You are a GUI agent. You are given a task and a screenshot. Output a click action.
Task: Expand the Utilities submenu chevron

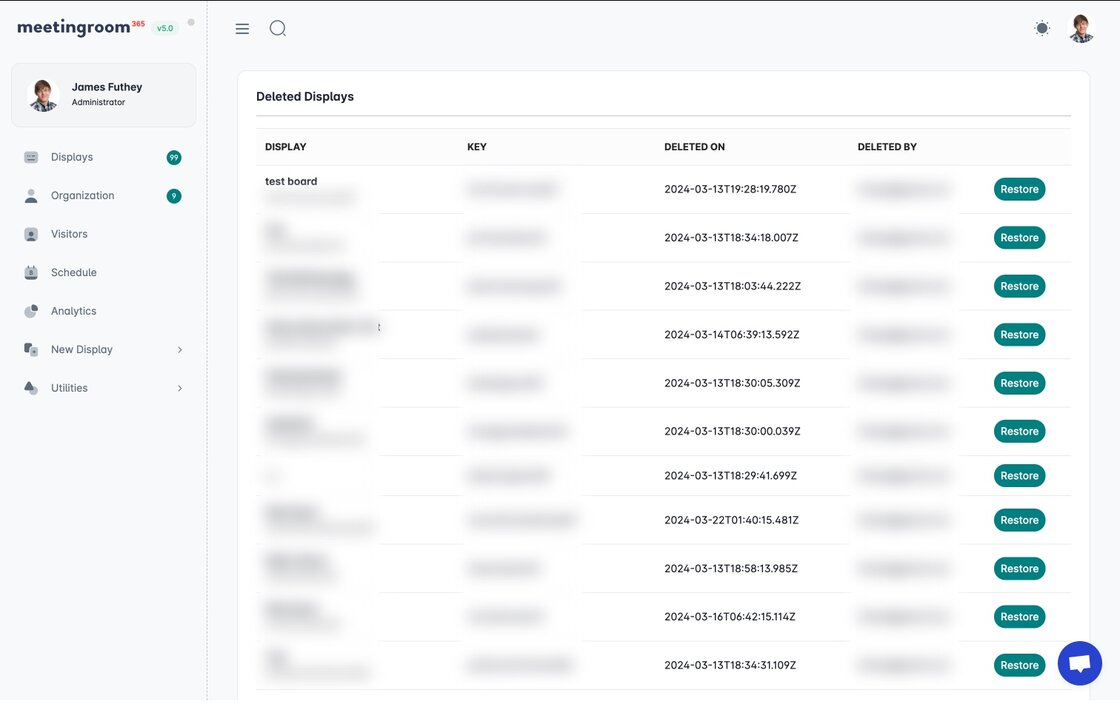pyautogui.click(x=180, y=388)
